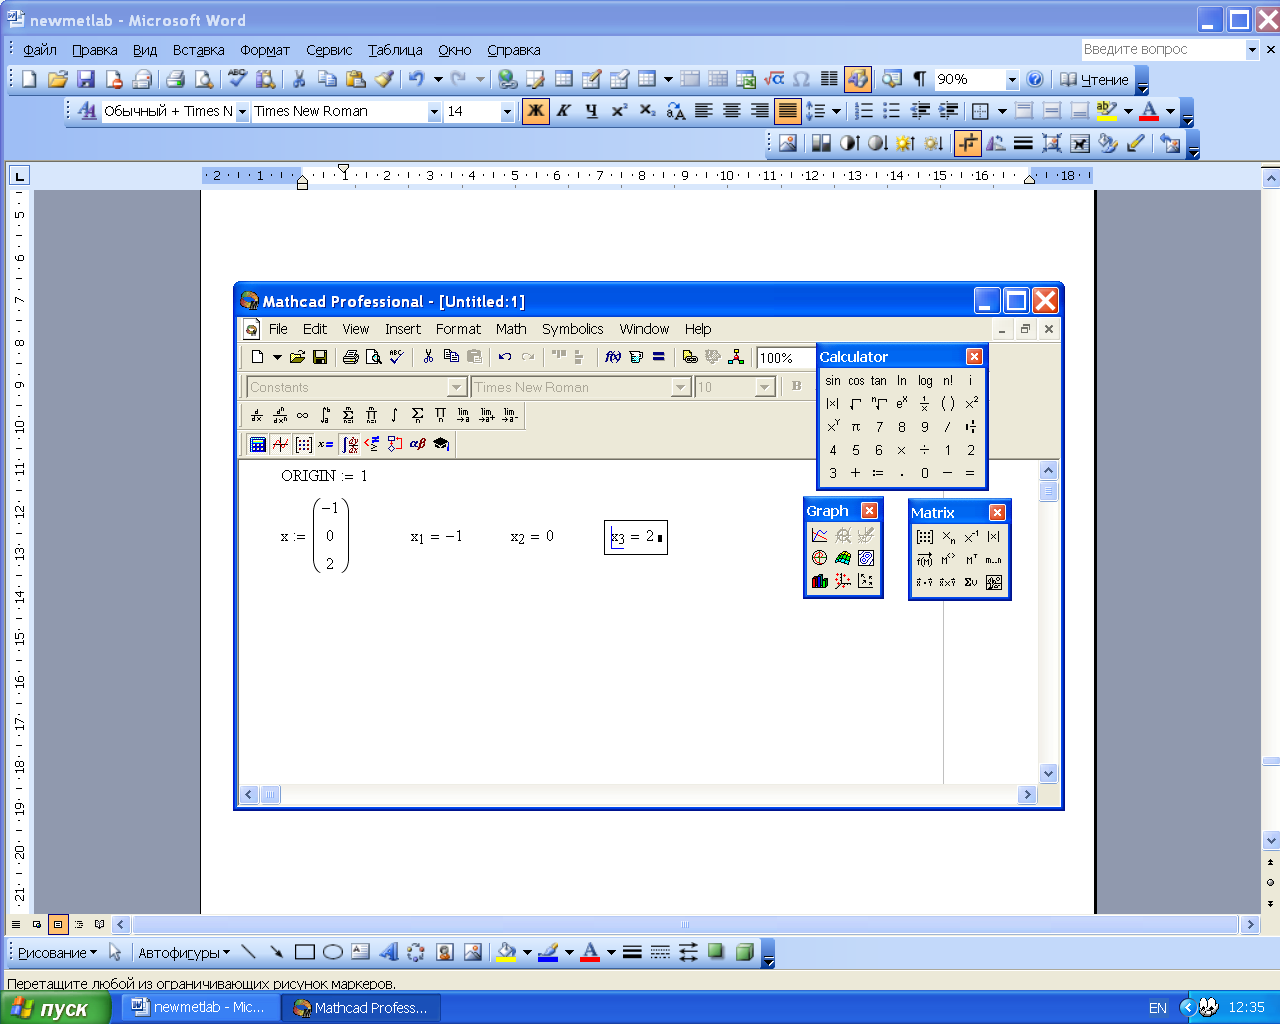Create a new blank Word document
This screenshot has height=1024, width=1280.
coord(29,79)
